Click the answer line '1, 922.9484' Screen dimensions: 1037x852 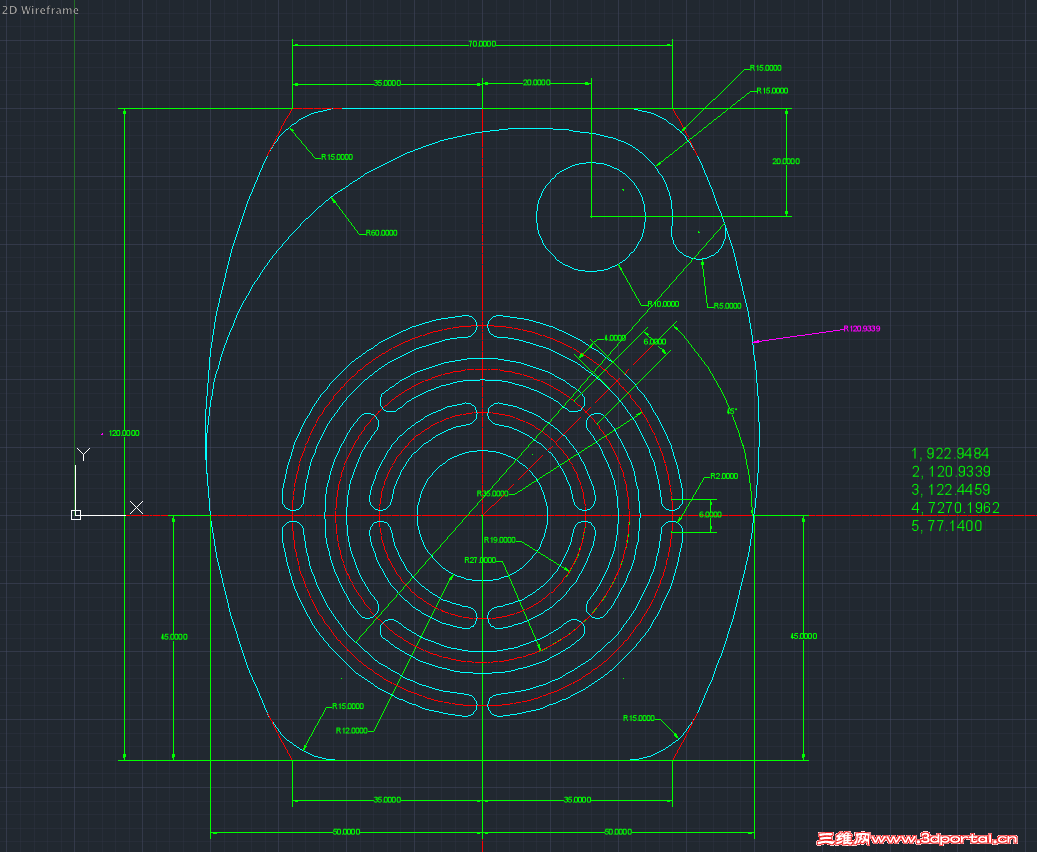950,453
